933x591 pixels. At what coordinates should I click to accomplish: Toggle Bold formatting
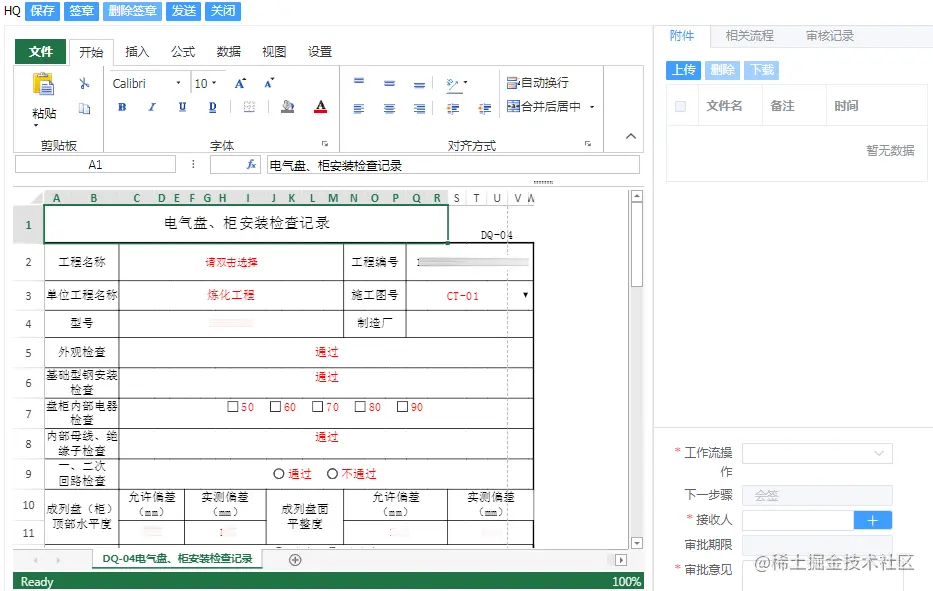click(x=122, y=107)
